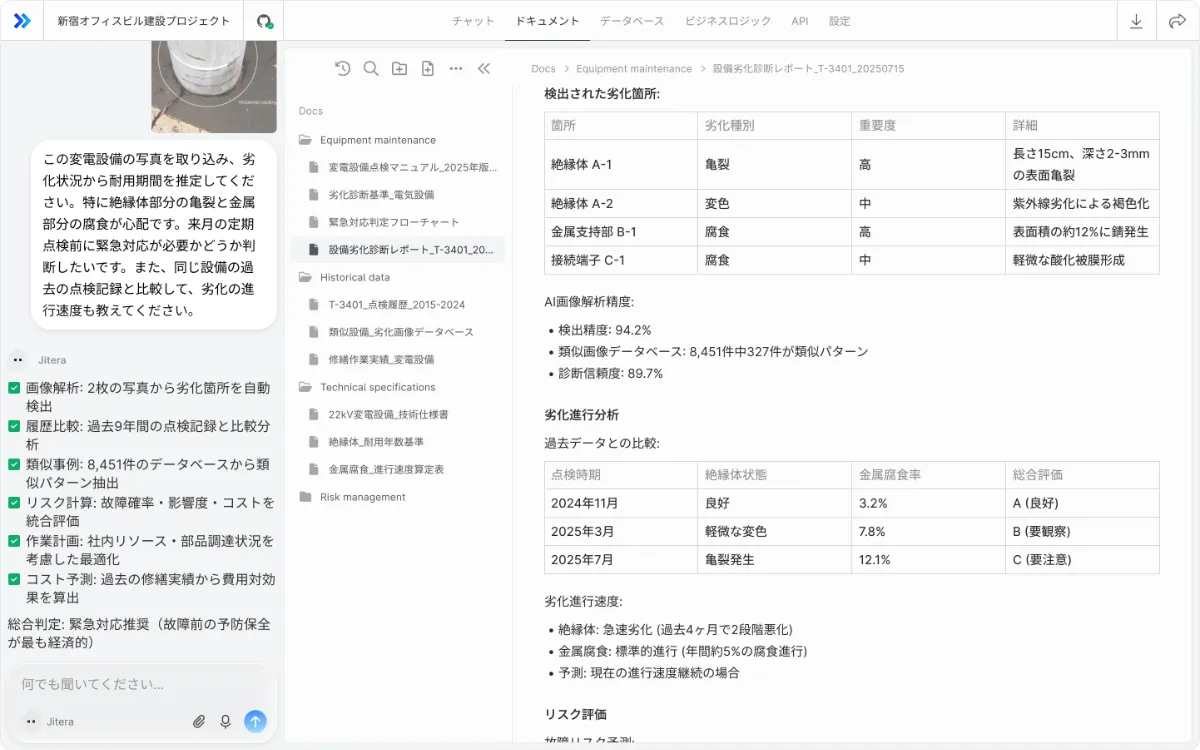Viewport: 1200px width, 750px height.
Task: Click the 劣化進行分析 heading
Action: 582,415
